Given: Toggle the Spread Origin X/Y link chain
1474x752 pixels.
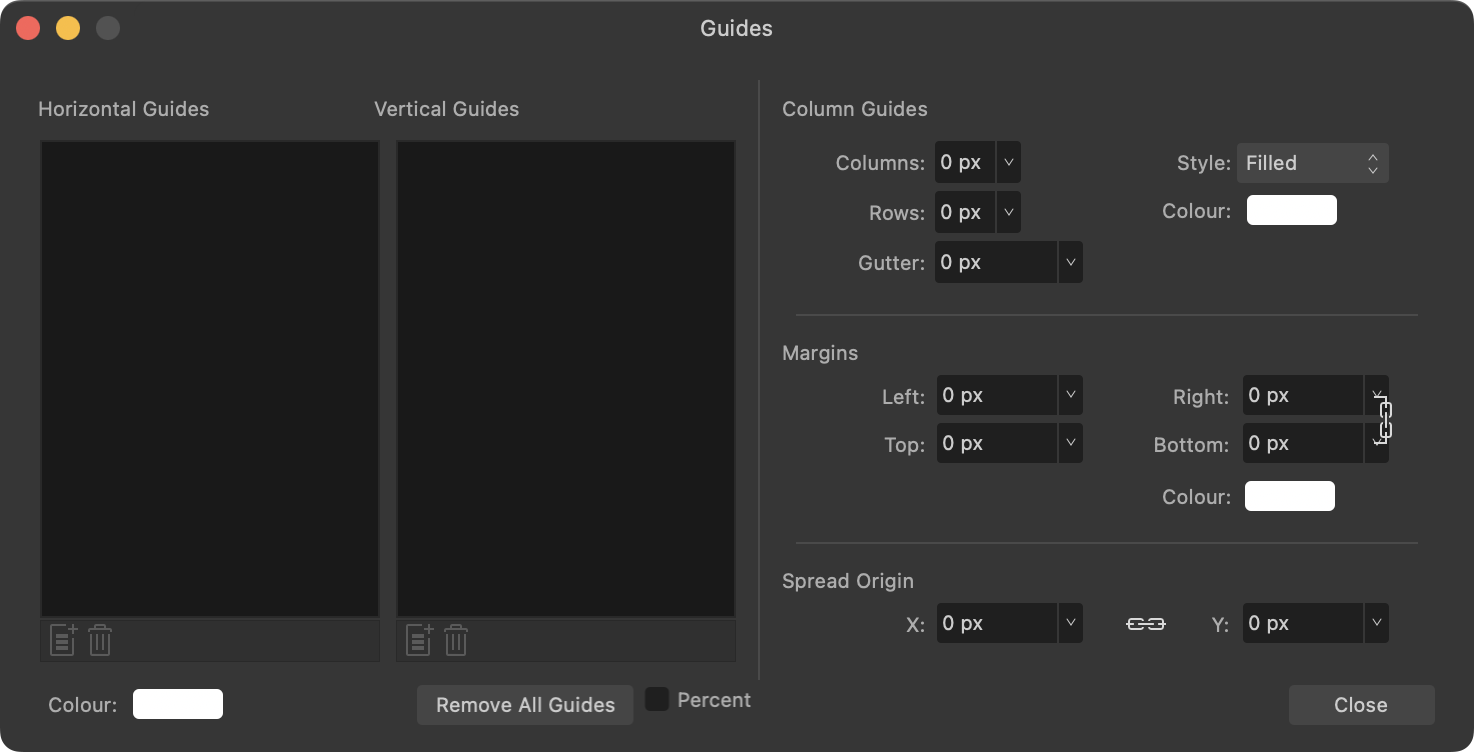Looking at the screenshot, I should coord(1144,623).
